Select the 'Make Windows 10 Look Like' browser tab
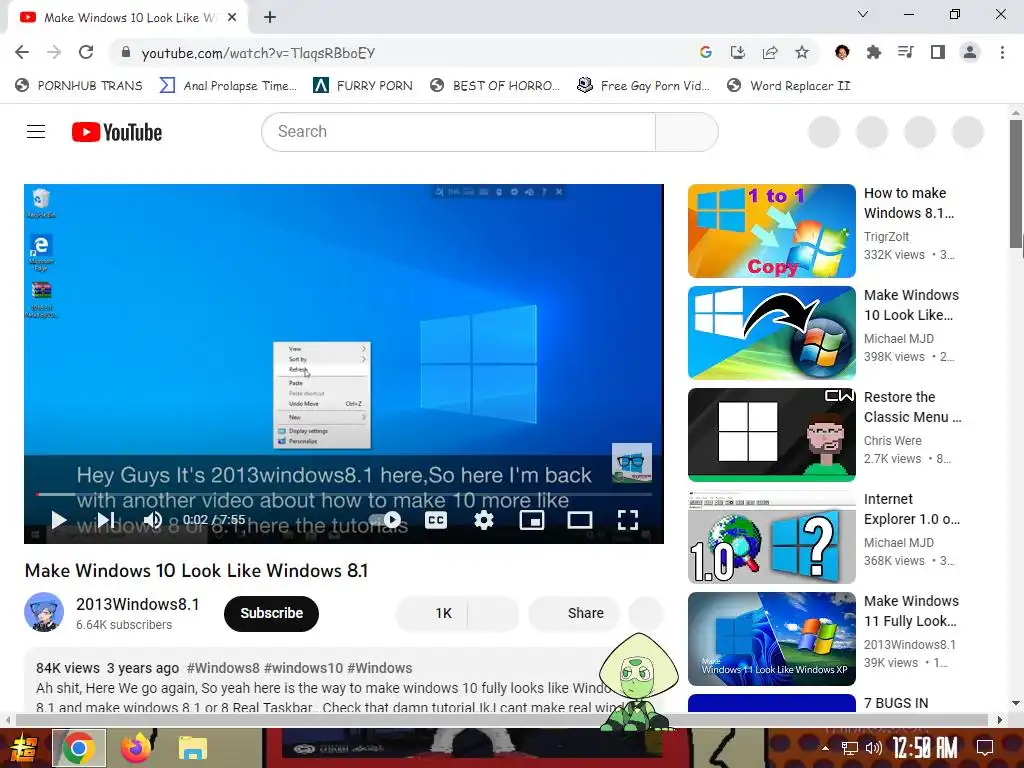The height and width of the screenshot is (768, 1024). click(x=129, y=18)
